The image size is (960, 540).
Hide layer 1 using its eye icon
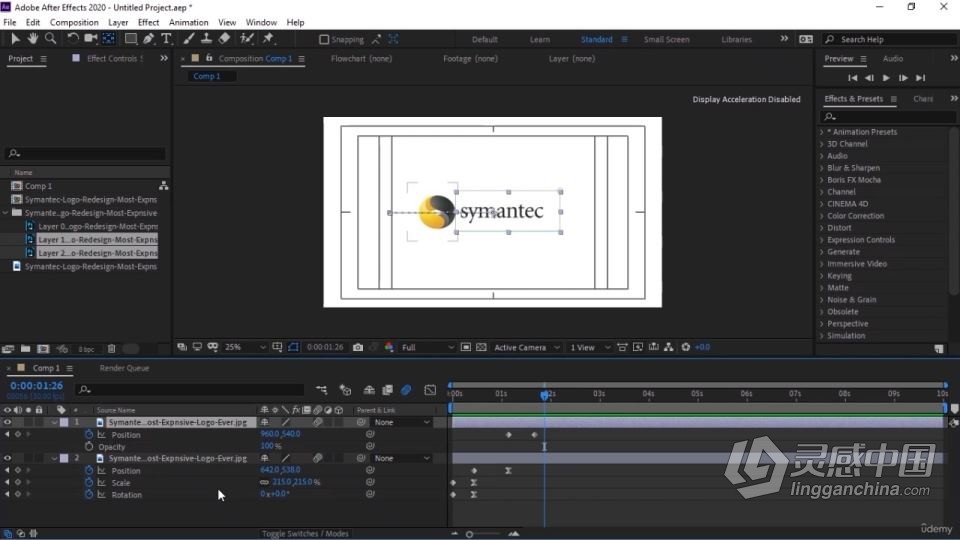tap(7, 422)
